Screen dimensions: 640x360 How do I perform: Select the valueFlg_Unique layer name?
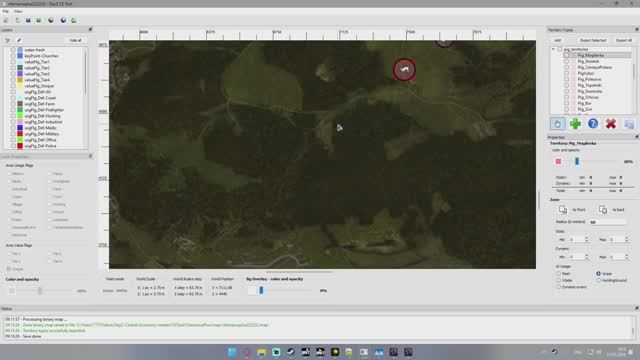click(x=39, y=86)
